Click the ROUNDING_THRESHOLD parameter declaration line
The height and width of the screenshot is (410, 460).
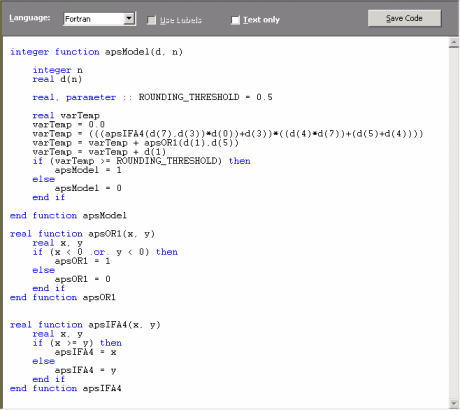pyautogui.click(x=152, y=97)
